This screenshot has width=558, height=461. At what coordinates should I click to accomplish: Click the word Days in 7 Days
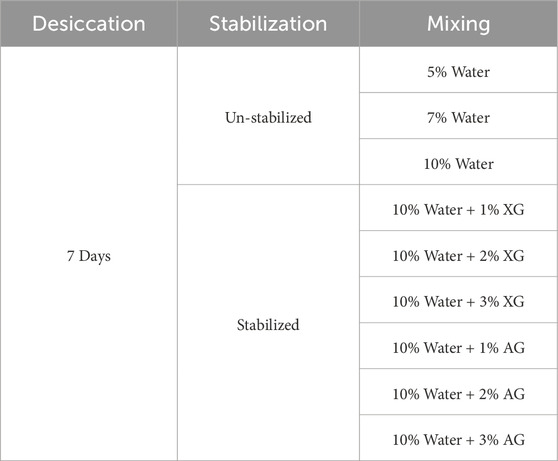point(95,256)
